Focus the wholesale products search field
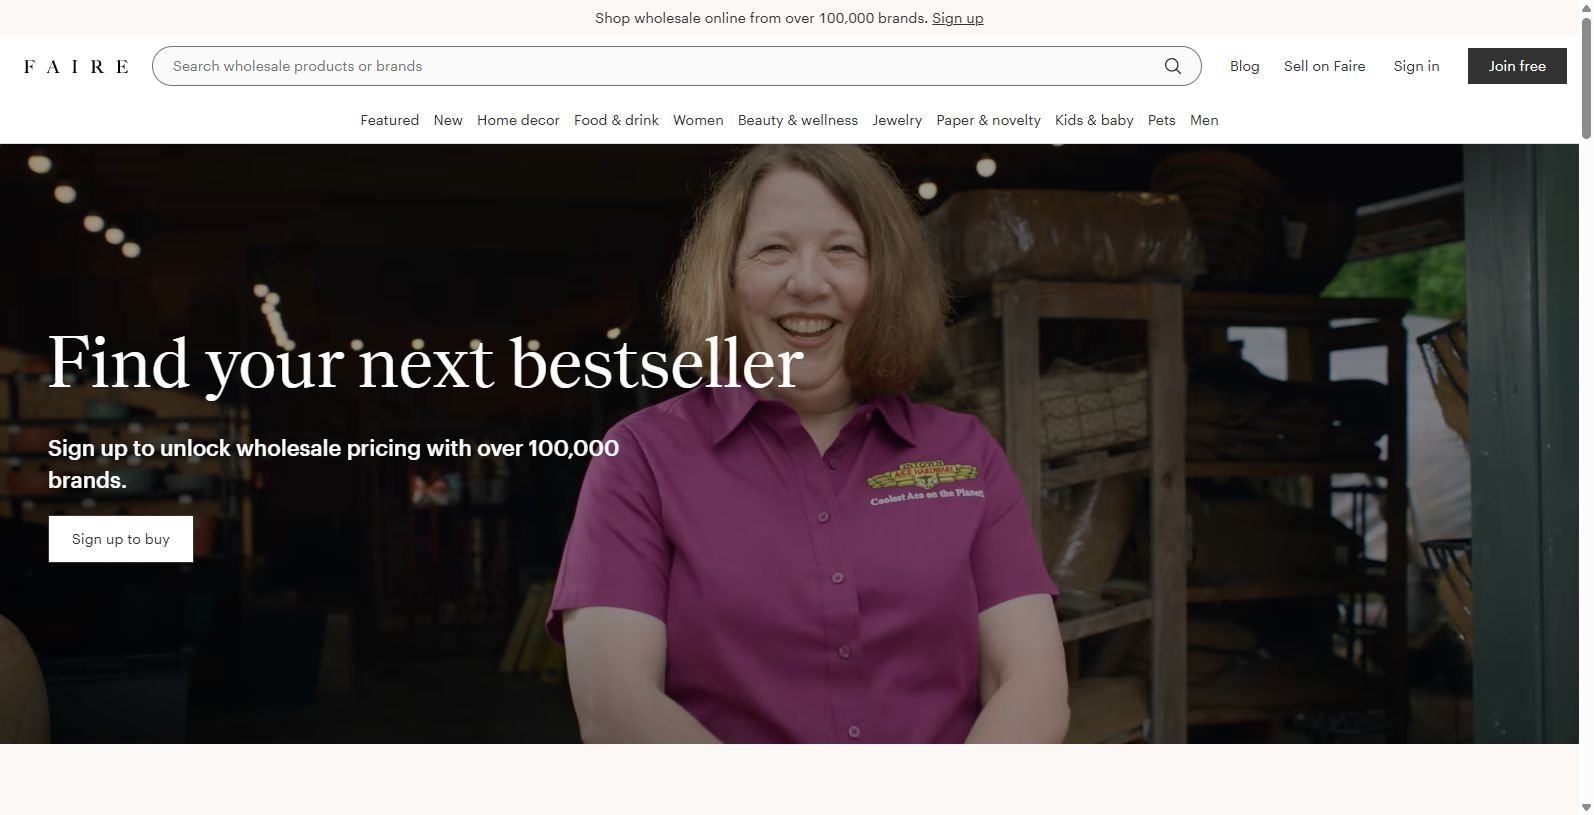1594x815 pixels. 660,66
